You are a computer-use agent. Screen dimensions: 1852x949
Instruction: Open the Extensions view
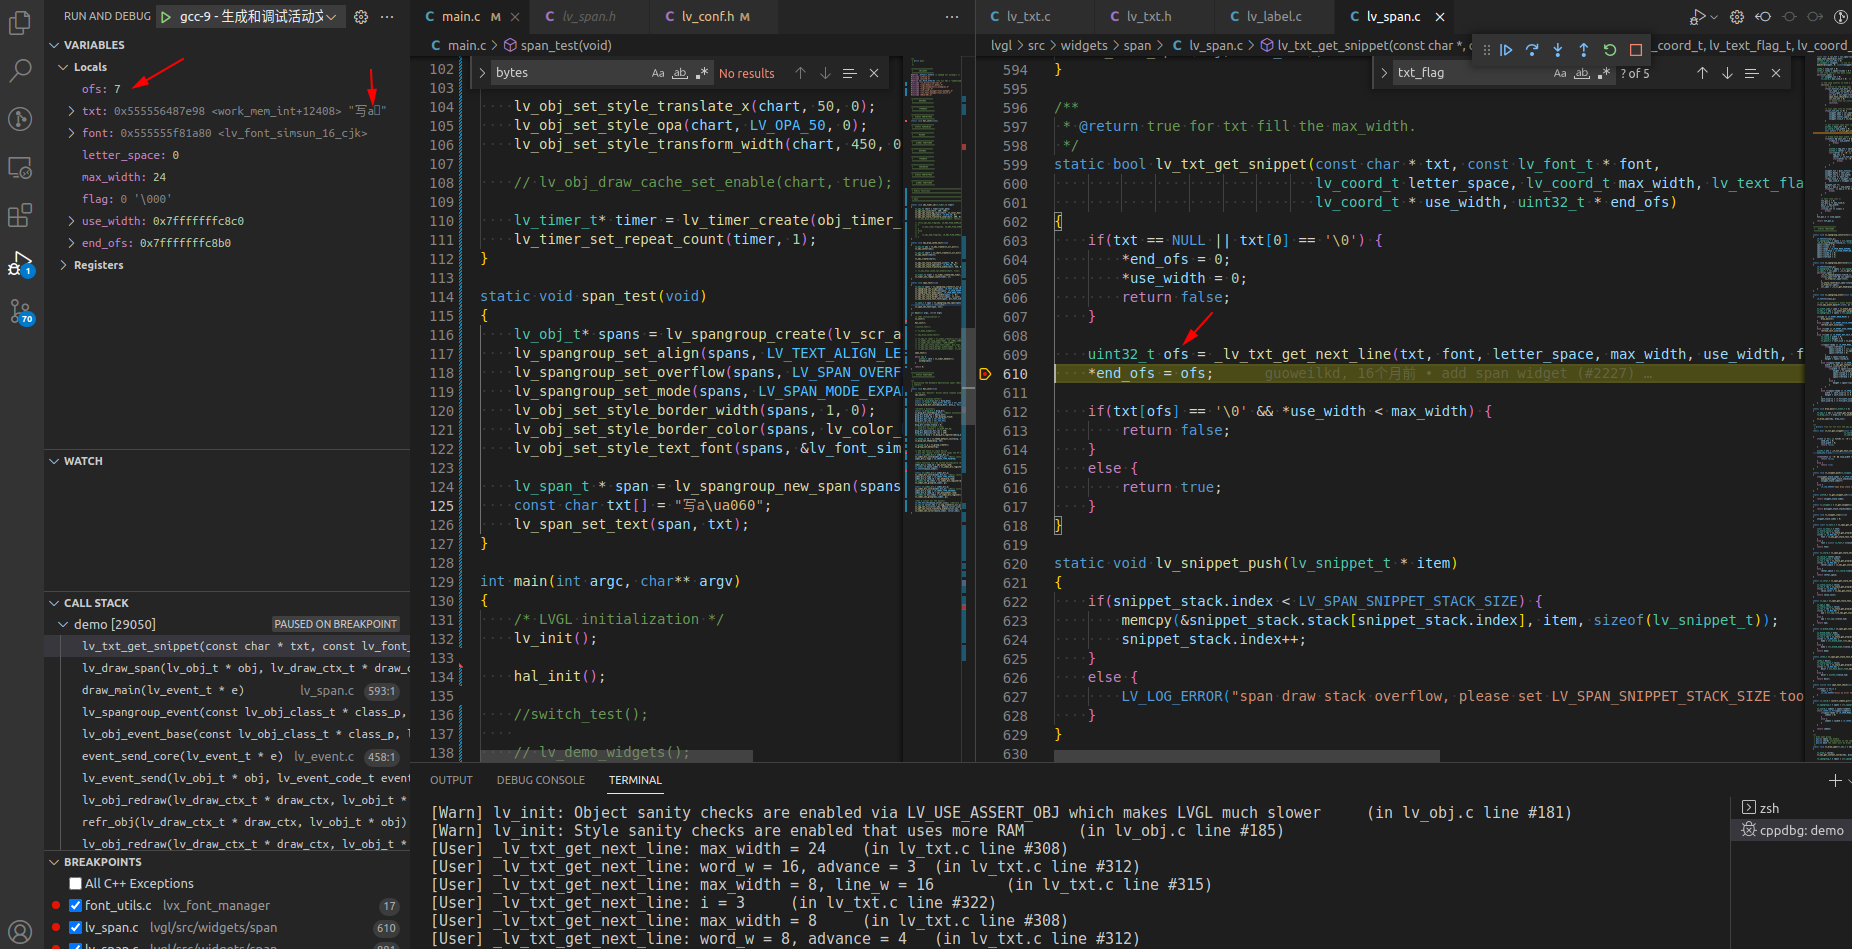pos(20,215)
